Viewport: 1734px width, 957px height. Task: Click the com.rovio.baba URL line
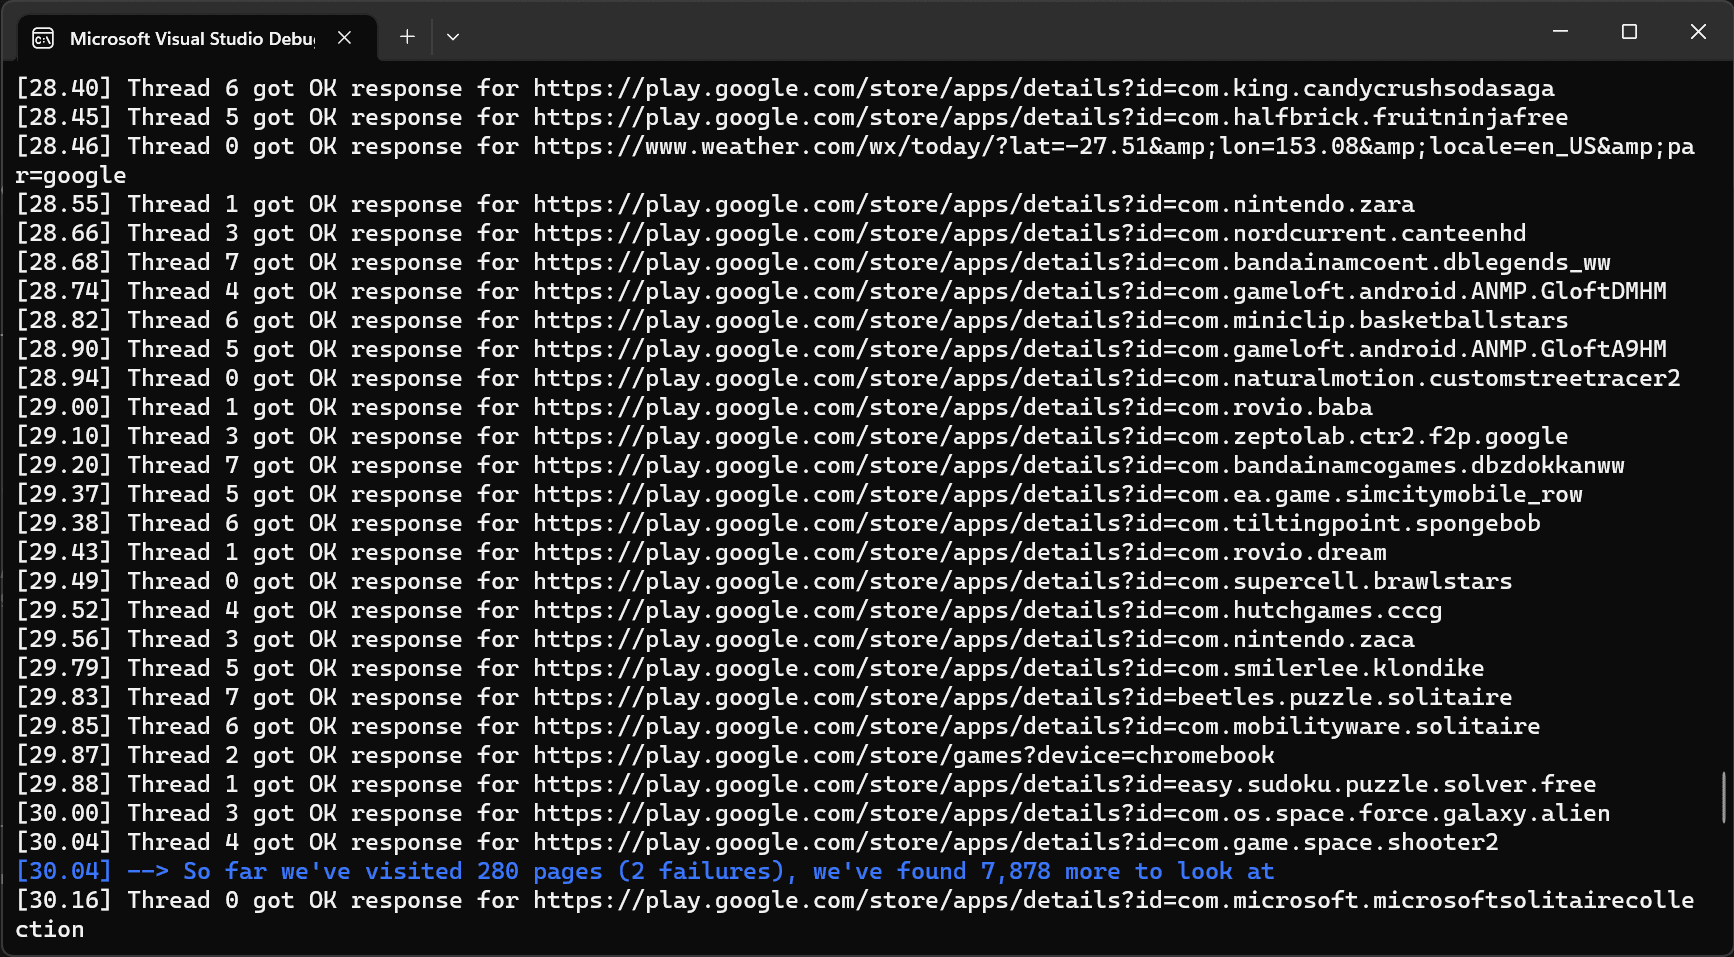pos(694,407)
